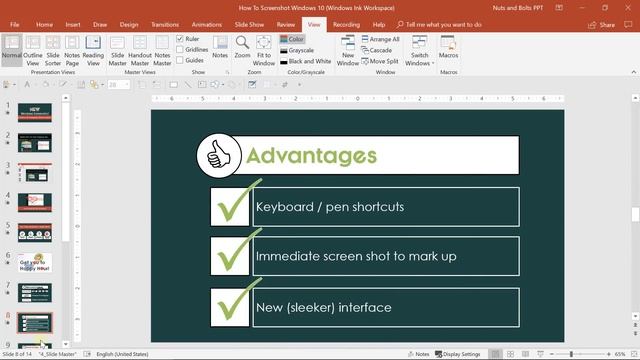The image size is (640, 360).
Task: Open the Macros dialog
Action: (448, 47)
